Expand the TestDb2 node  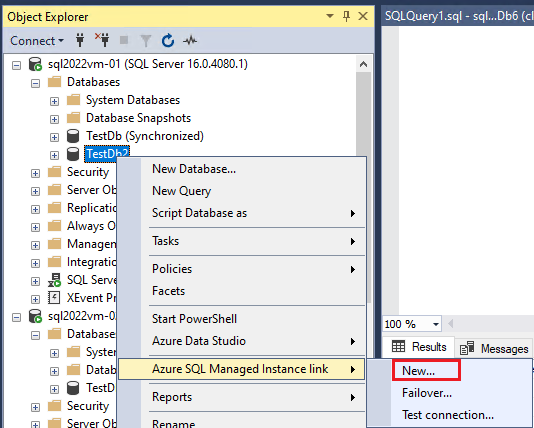click(x=54, y=155)
